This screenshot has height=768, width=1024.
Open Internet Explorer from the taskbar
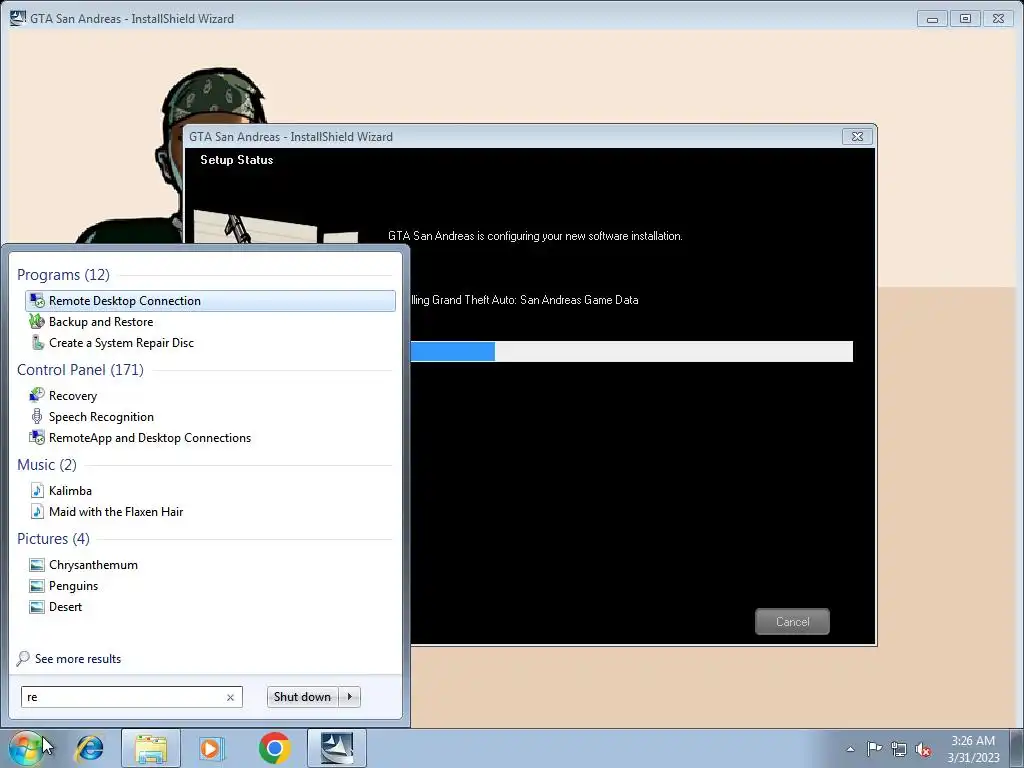89,748
